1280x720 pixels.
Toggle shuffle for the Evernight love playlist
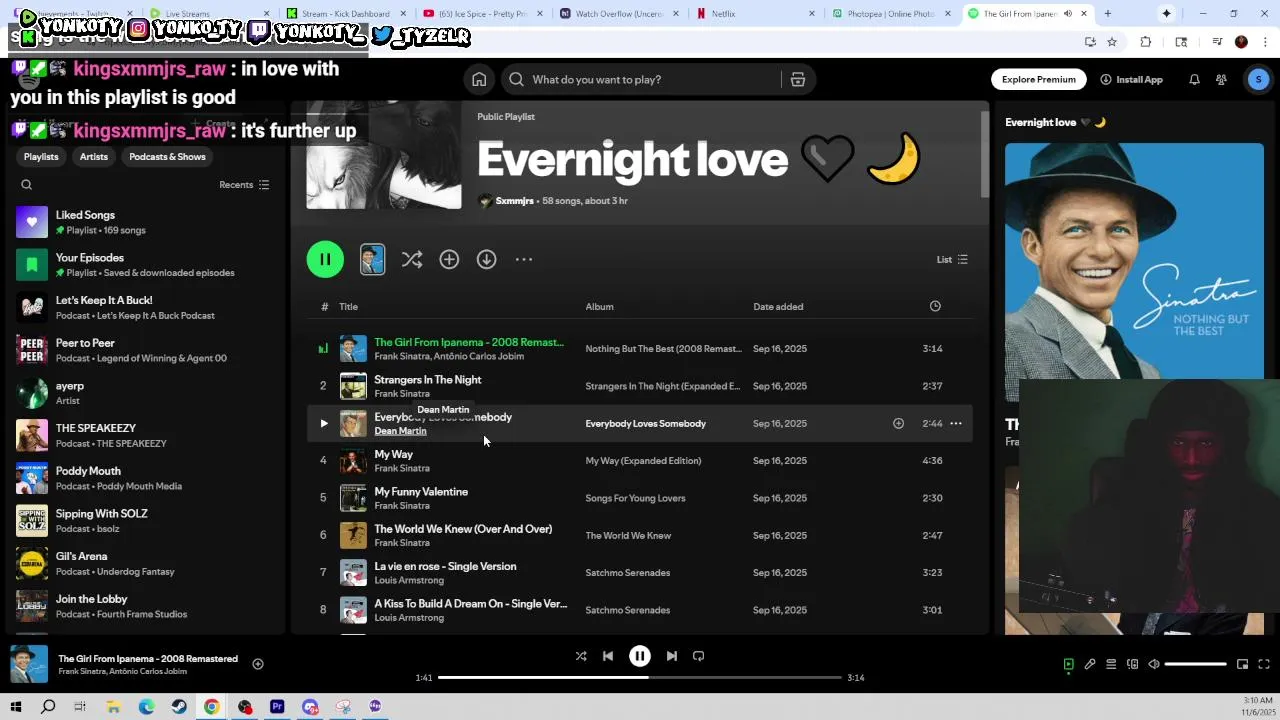pos(412,260)
